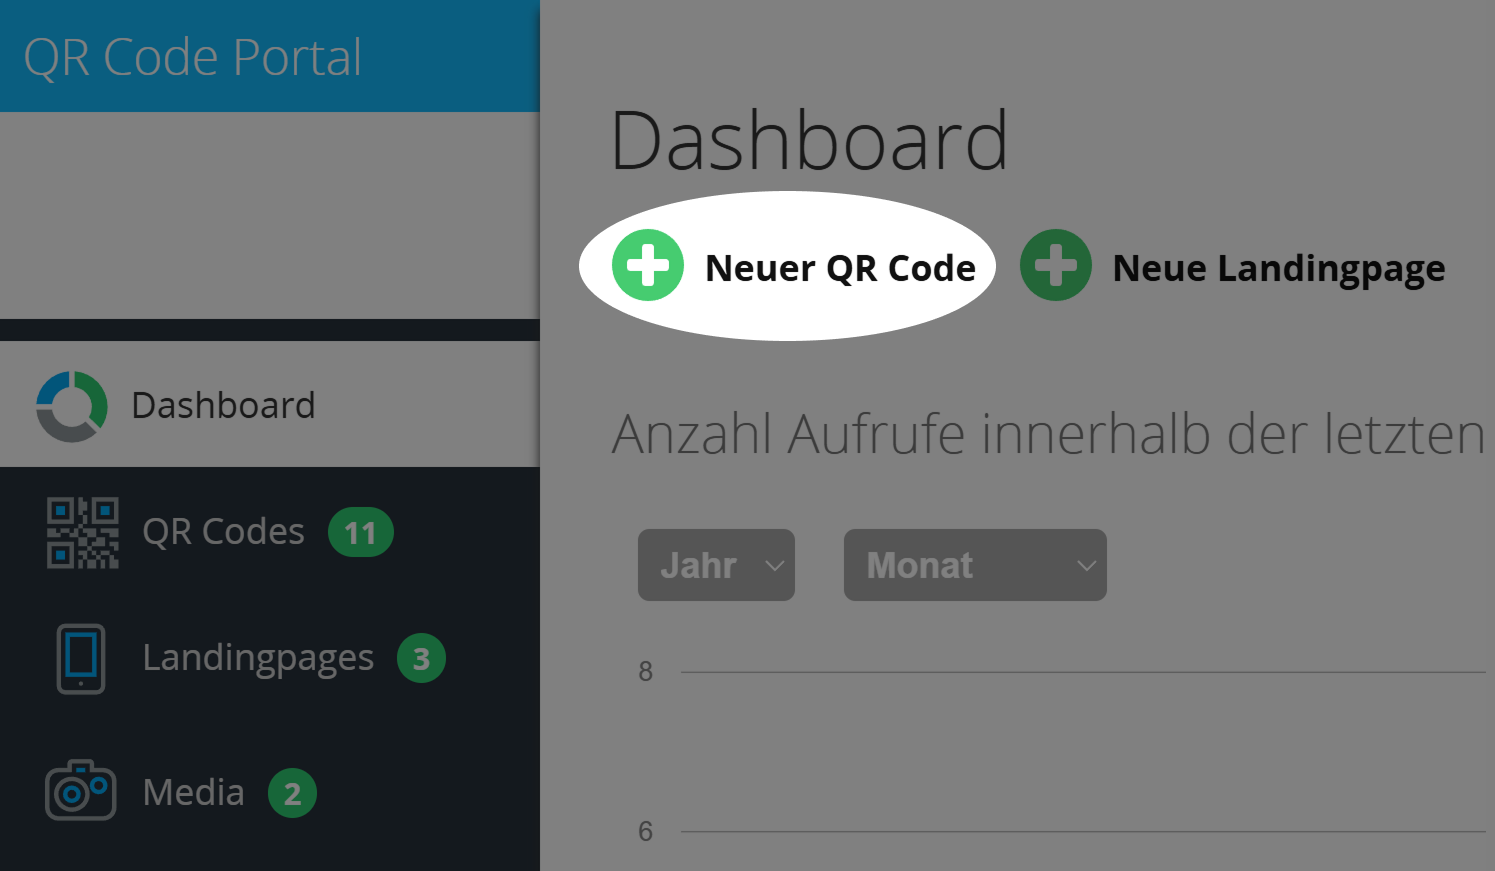Screen dimensions: 1495x871
Task: Click the camera icon next to Media
Action: click(79, 791)
